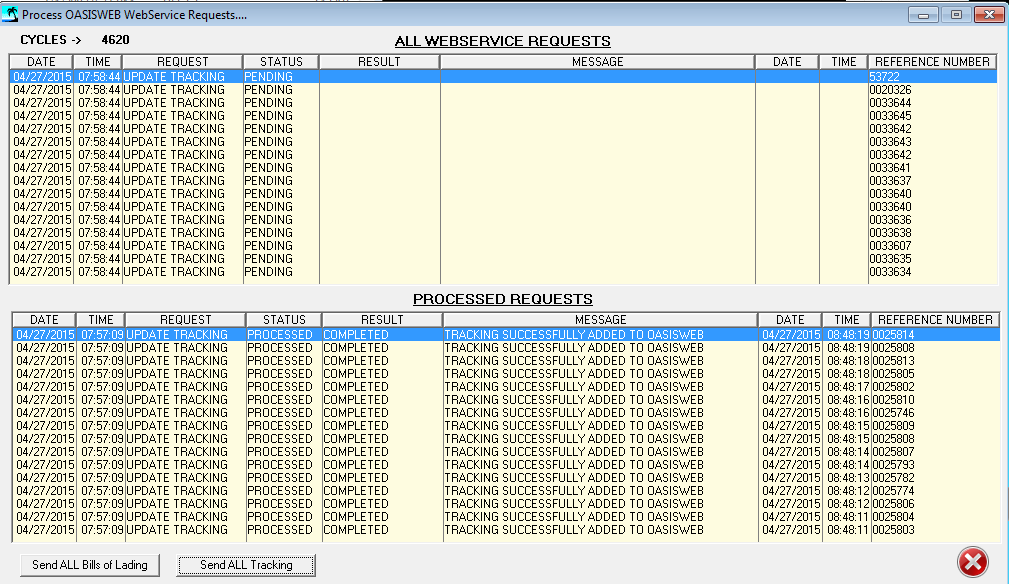The width and height of the screenshot is (1009, 584).
Task: Select processed row with reference 0025803
Action: coord(506,530)
